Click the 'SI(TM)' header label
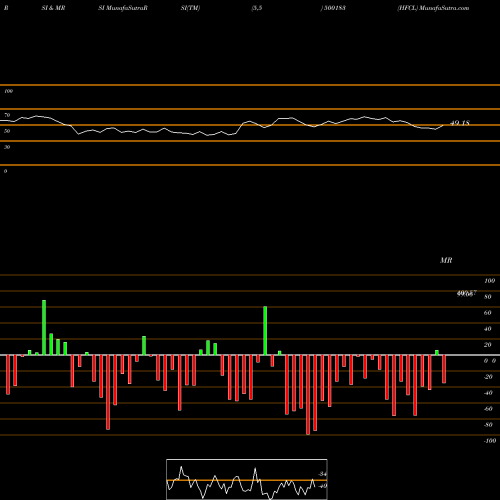The width and height of the screenshot is (500, 500). pos(190,8)
